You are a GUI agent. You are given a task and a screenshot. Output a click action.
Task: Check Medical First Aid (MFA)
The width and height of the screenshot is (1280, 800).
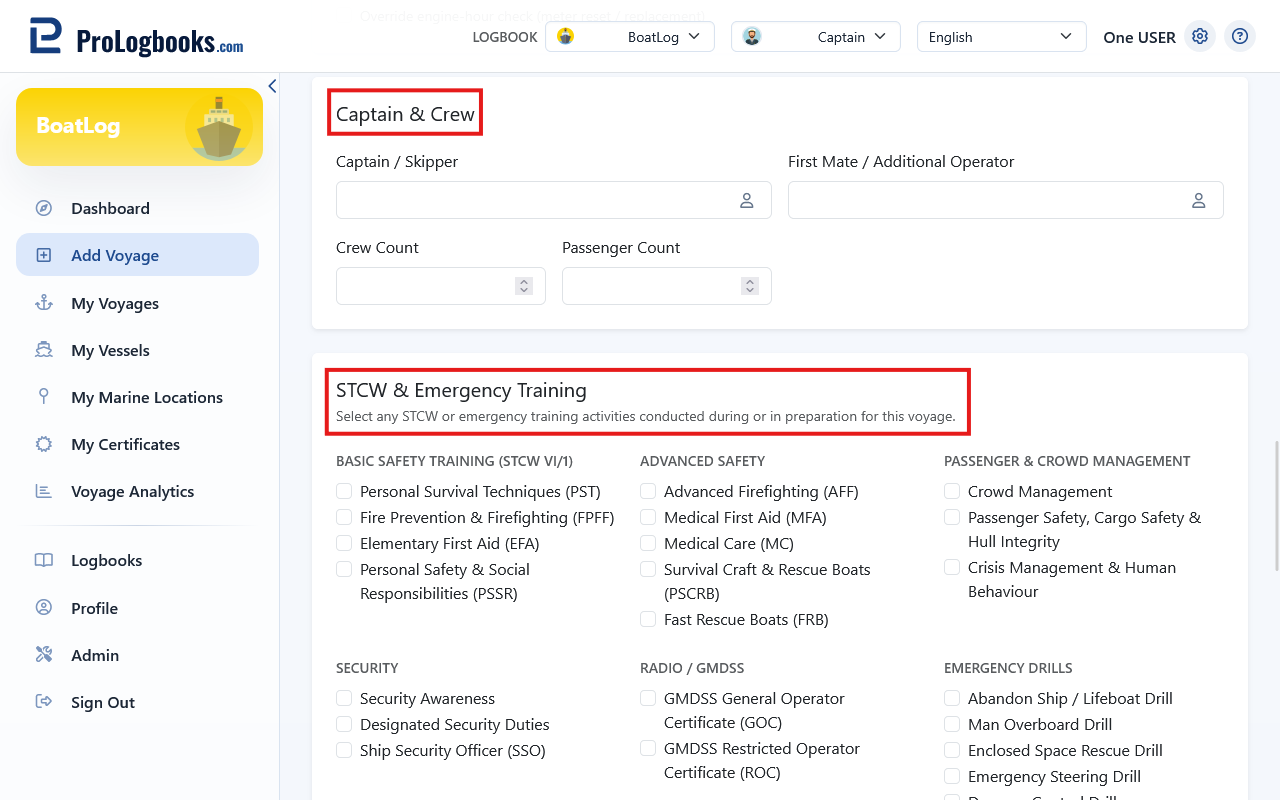[648, 517]
